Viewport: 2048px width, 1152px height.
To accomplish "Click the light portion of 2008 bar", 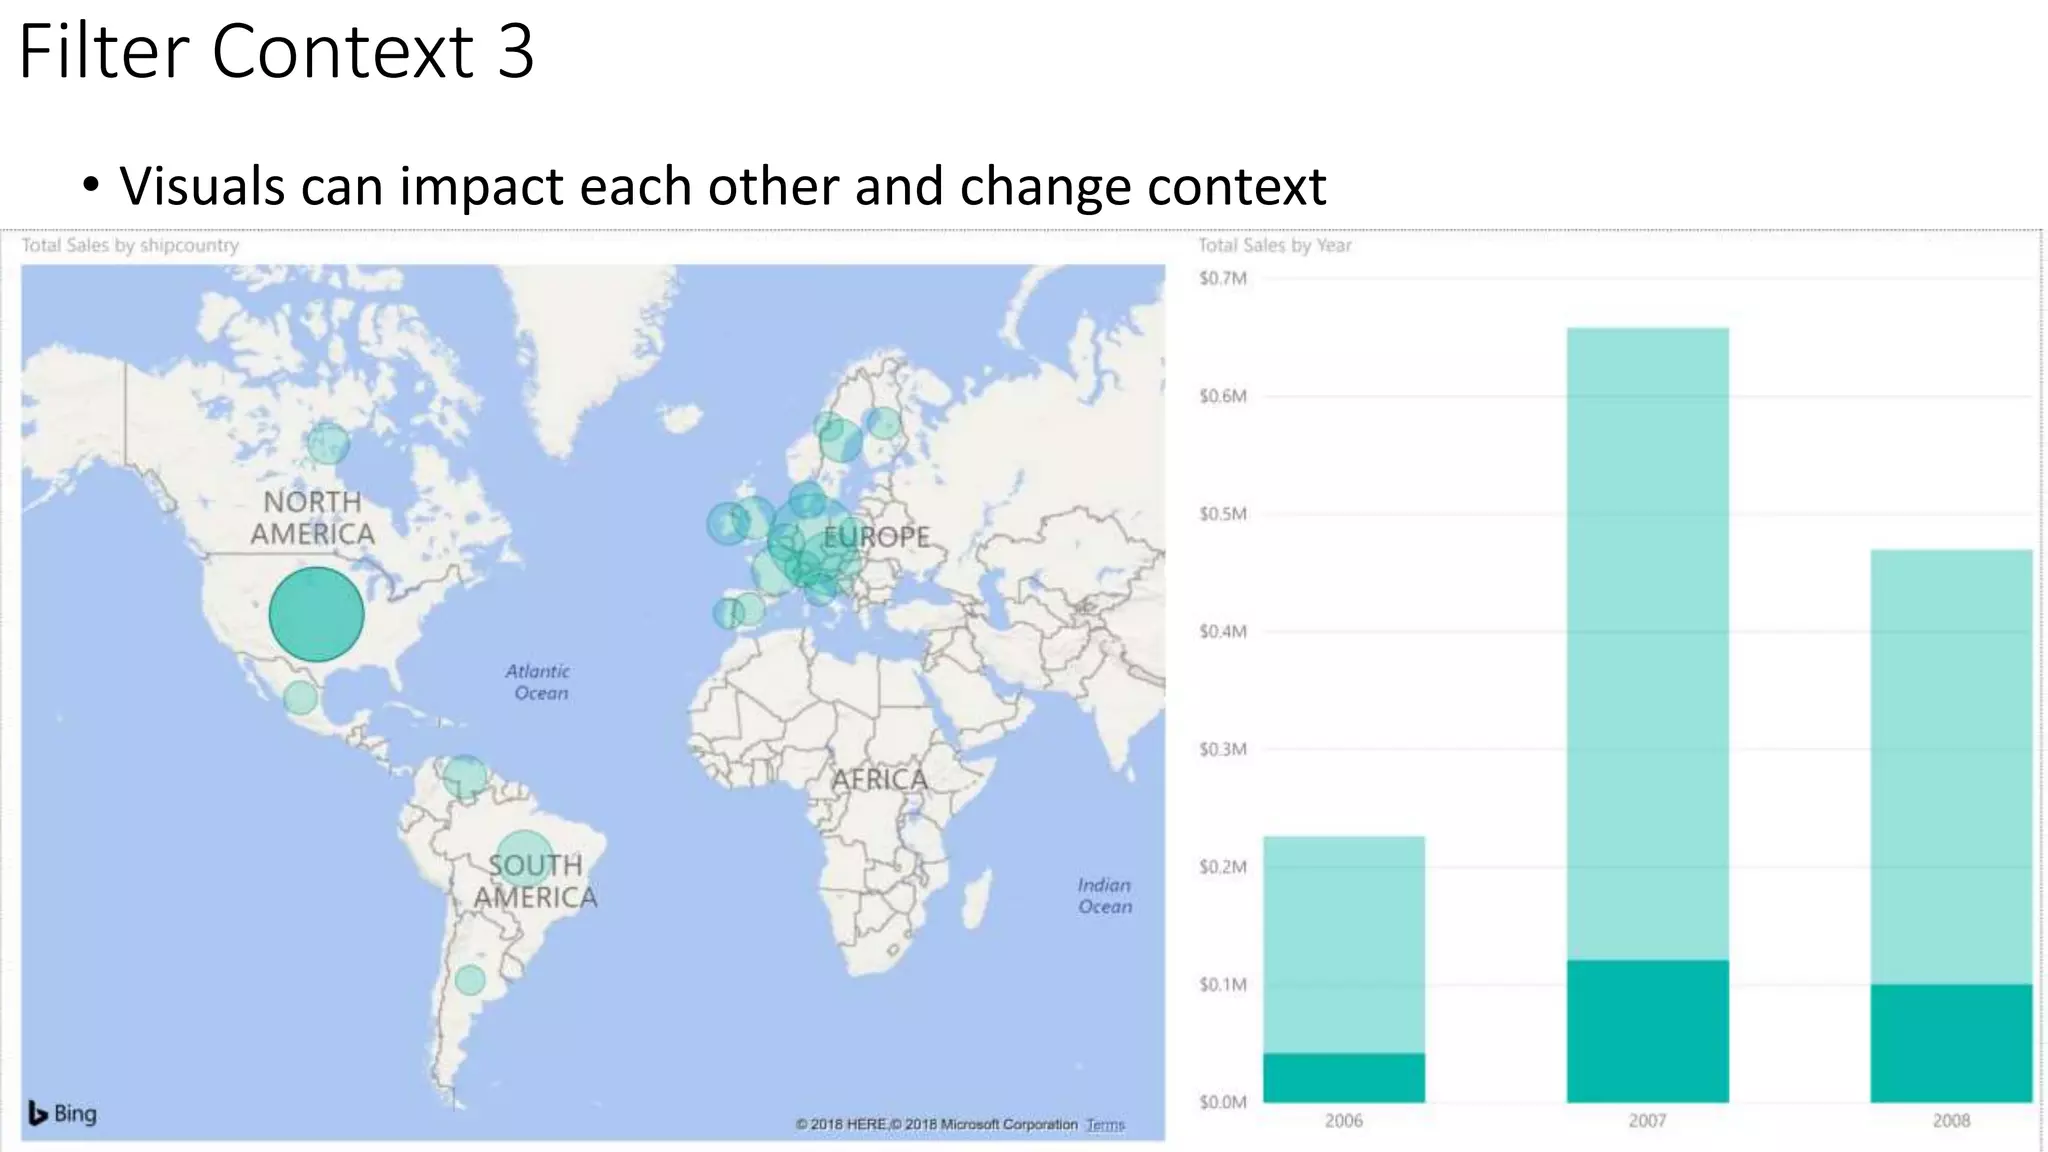I will [1950, 765].
